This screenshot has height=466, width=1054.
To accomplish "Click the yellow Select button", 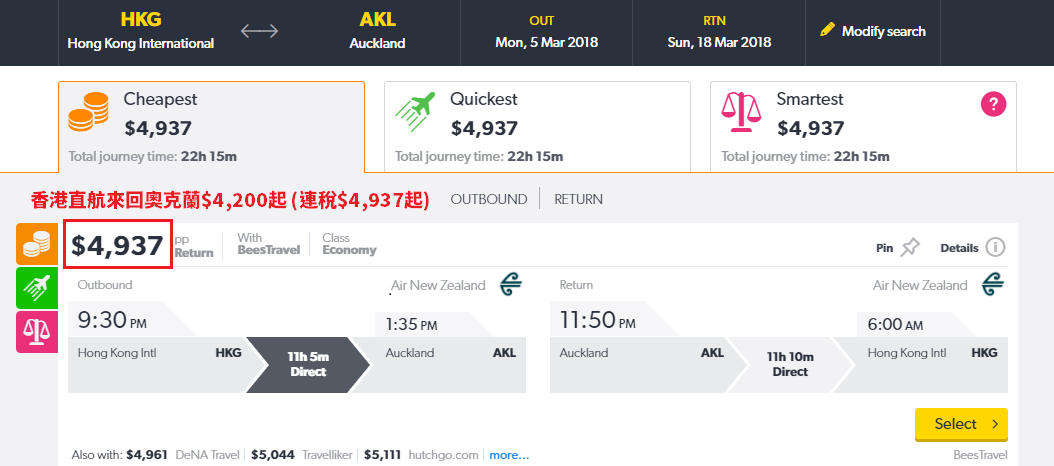I will (x=961, y=424).
